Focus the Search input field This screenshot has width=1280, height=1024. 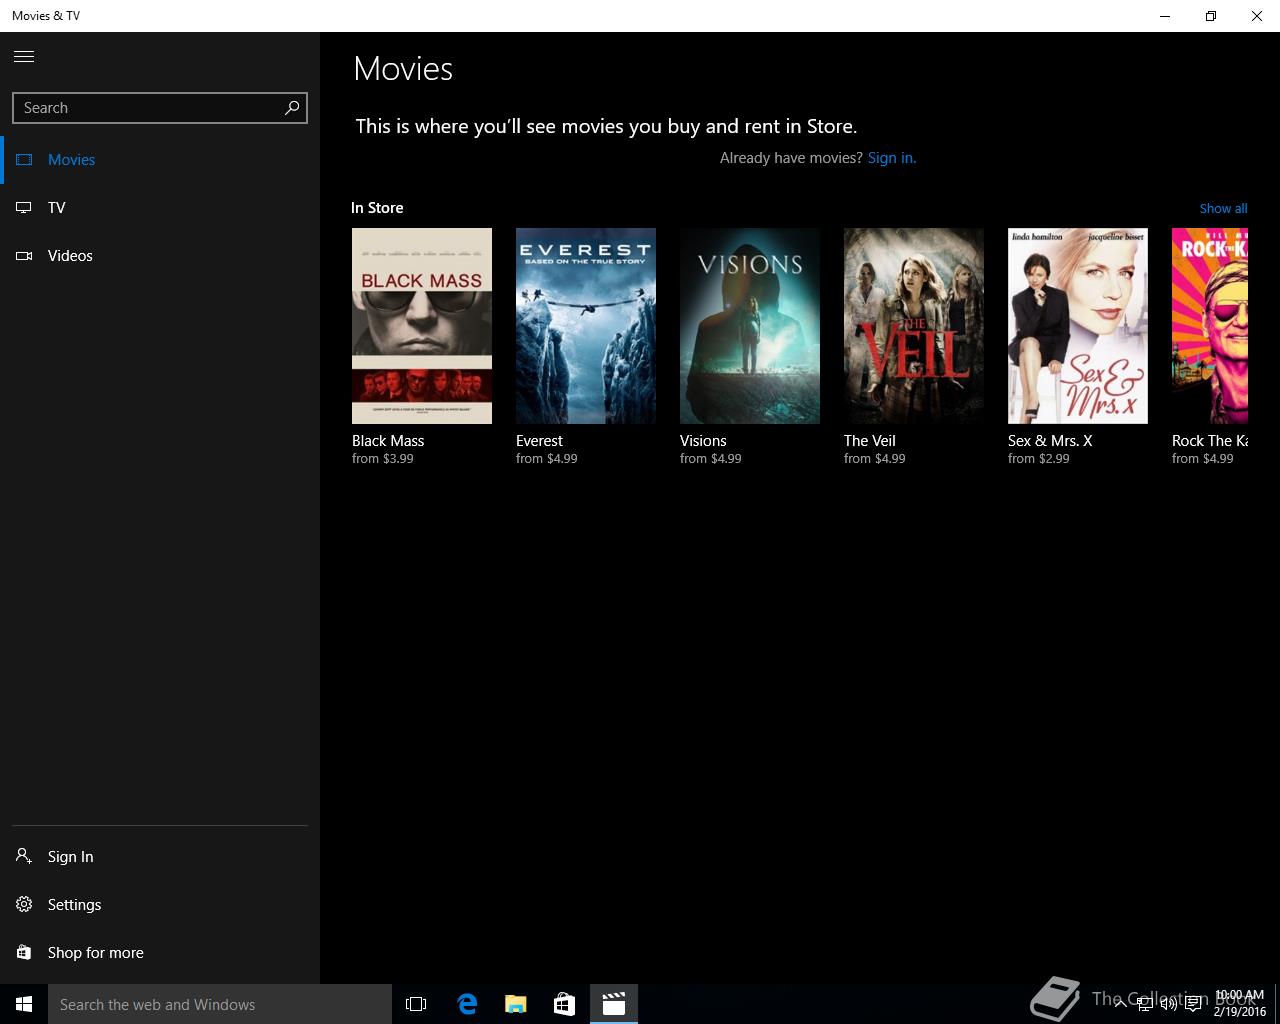pos(160,108)
